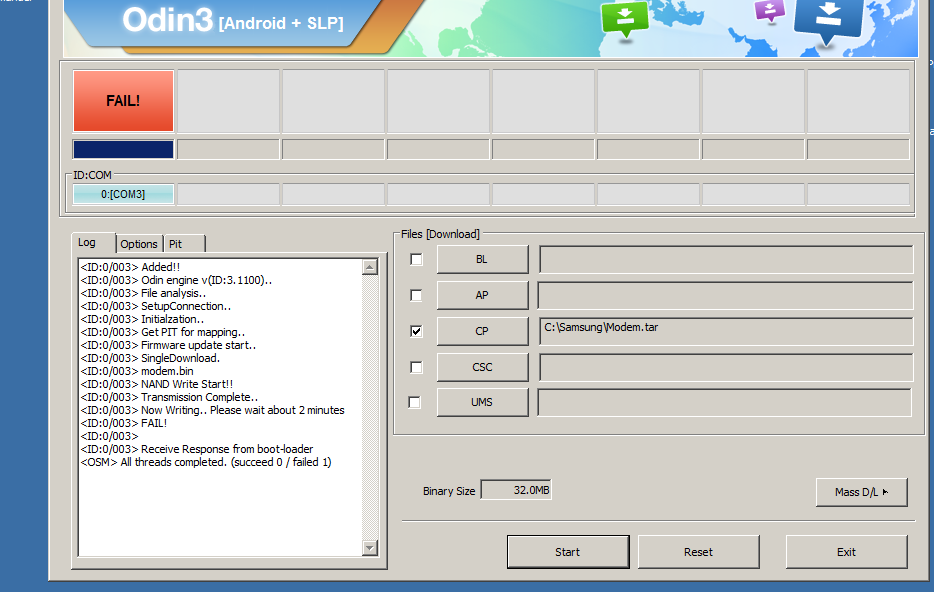This screenshot has height=592, width=934.
Task: Click the 'Binary Size' label
Action: coord(449,491)
